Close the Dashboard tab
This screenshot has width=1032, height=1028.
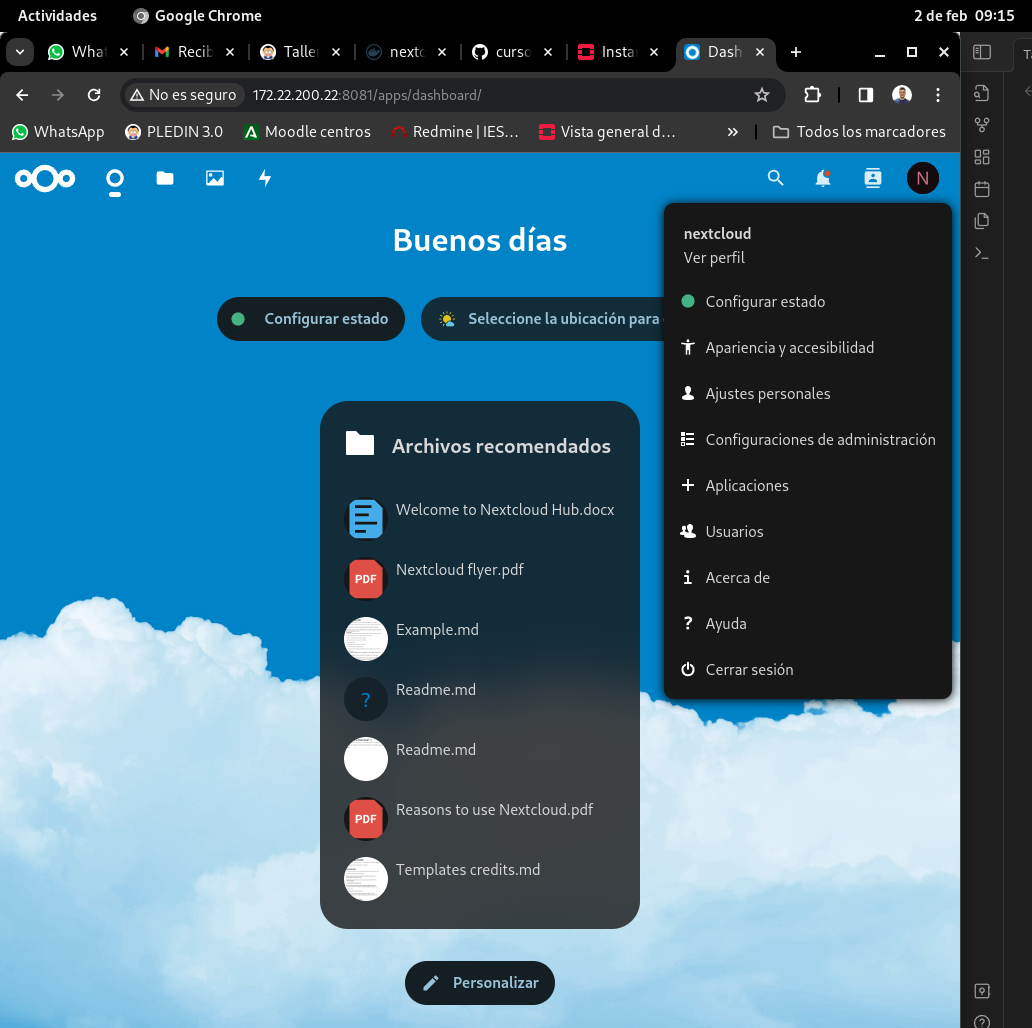coord(760,52)
